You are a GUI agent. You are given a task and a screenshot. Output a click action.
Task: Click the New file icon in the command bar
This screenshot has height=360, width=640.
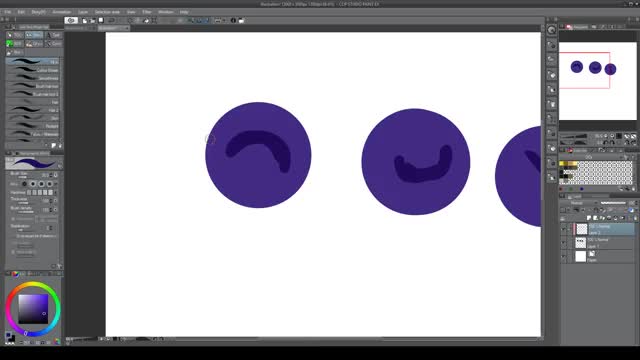click(84, 20)
